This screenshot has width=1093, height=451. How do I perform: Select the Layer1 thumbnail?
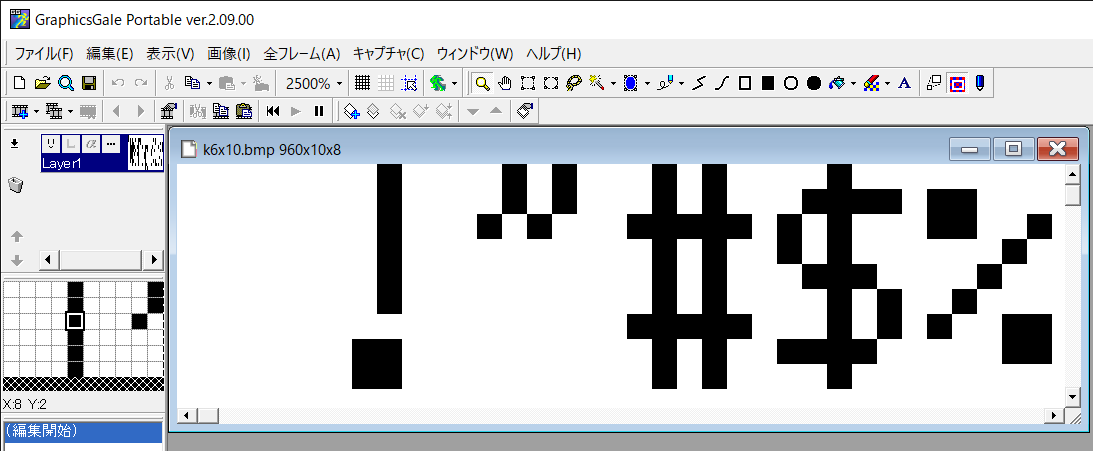146,153
